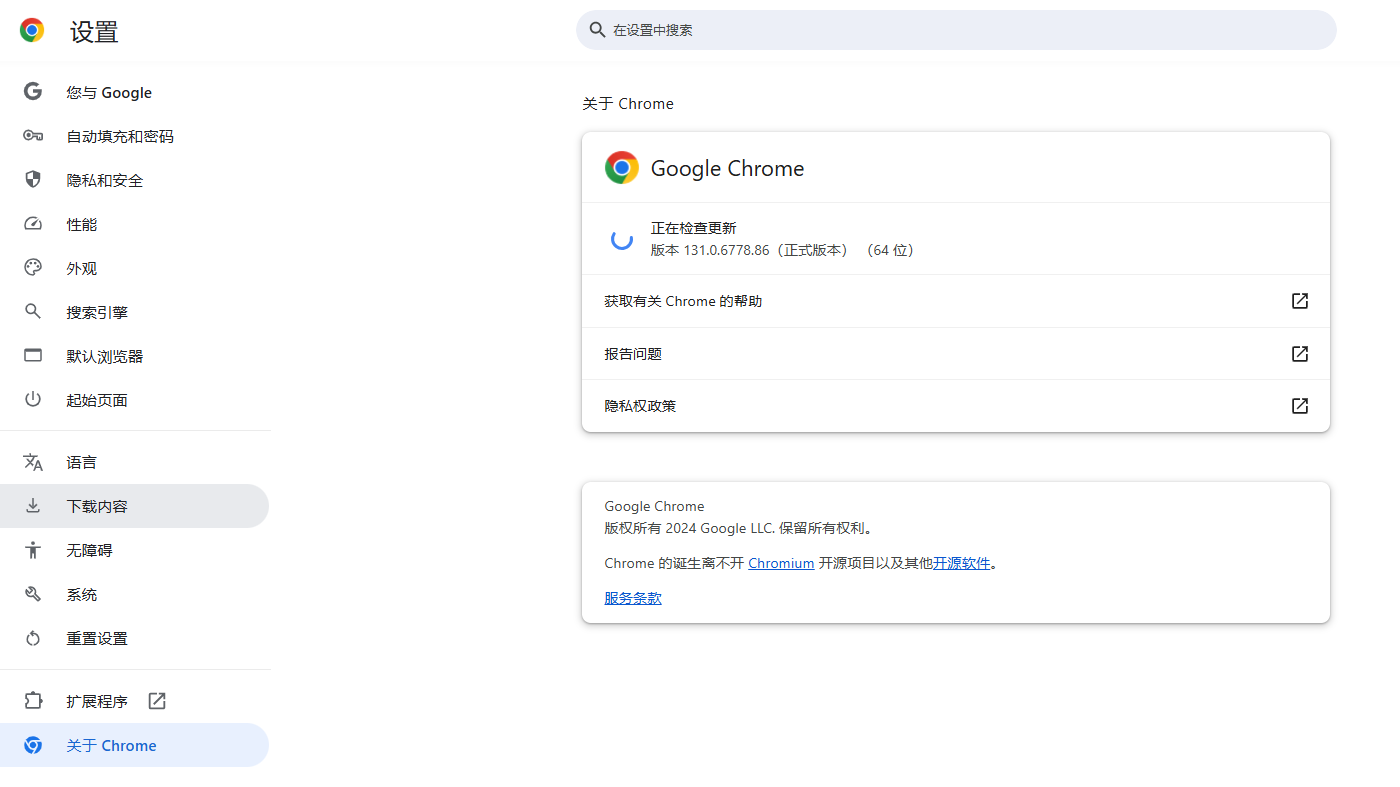
Task: Click the speedometer icon for 性能
Action: (33, 224)
